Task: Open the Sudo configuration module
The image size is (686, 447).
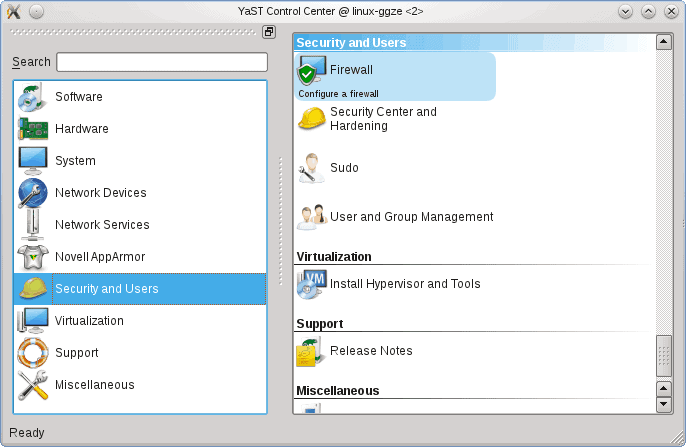Action: point(343,168)
